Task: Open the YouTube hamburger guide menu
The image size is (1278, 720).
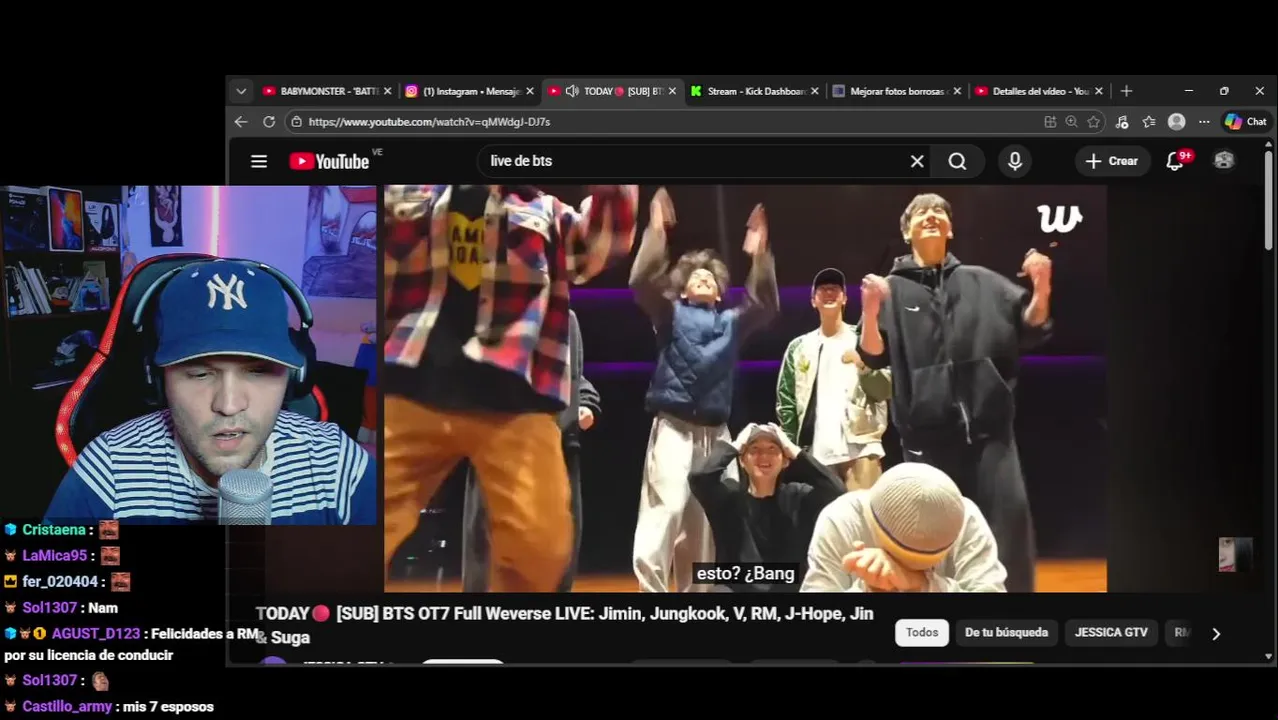Action: click(259, 161)
